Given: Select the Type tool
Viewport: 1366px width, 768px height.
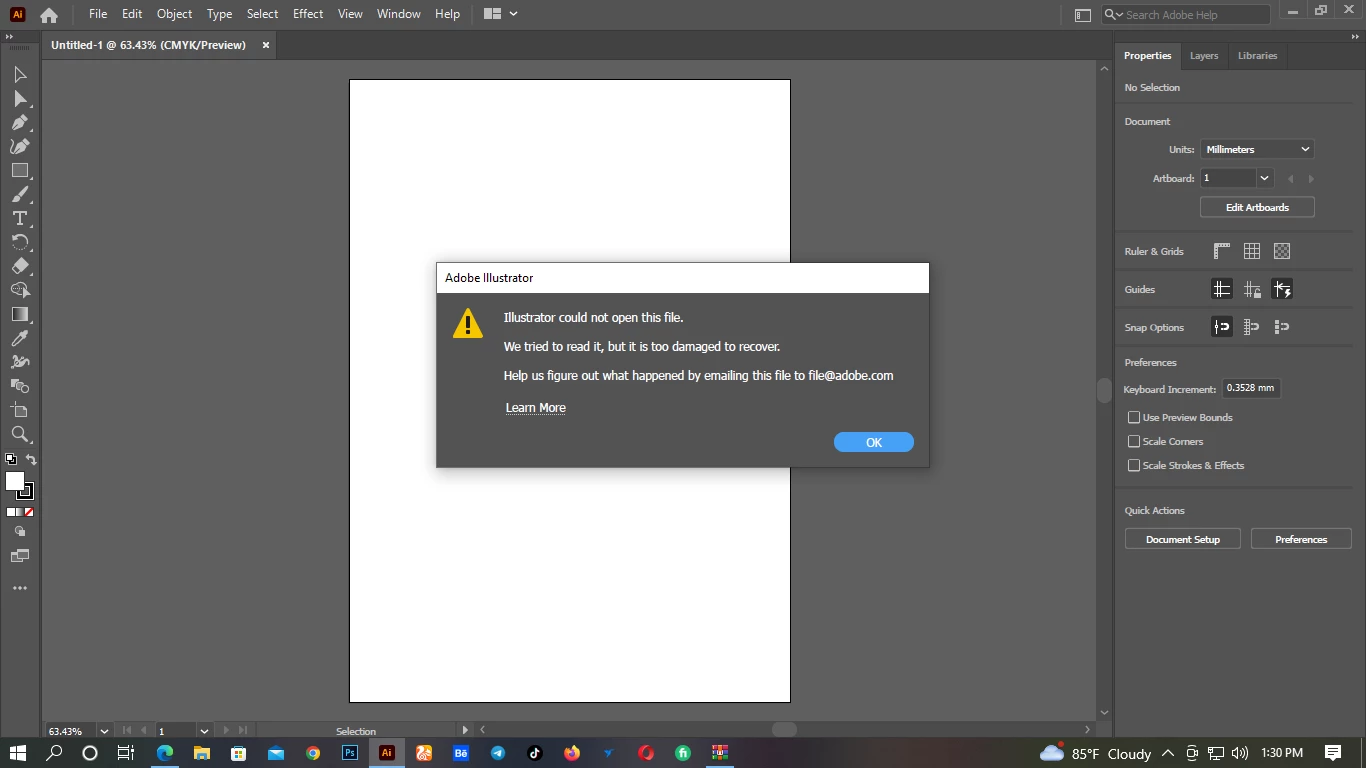Looking at the screenshot, I should click(20, 219).
